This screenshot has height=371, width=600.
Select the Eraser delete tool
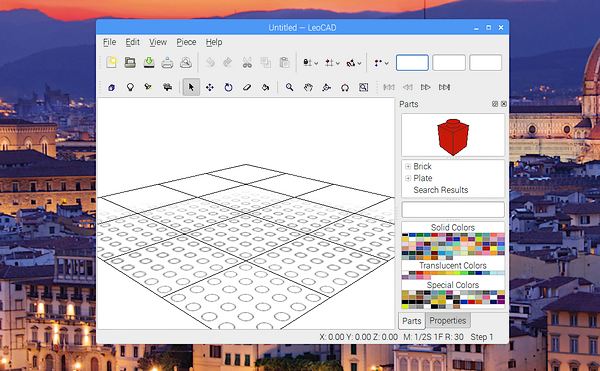point(247,88)
